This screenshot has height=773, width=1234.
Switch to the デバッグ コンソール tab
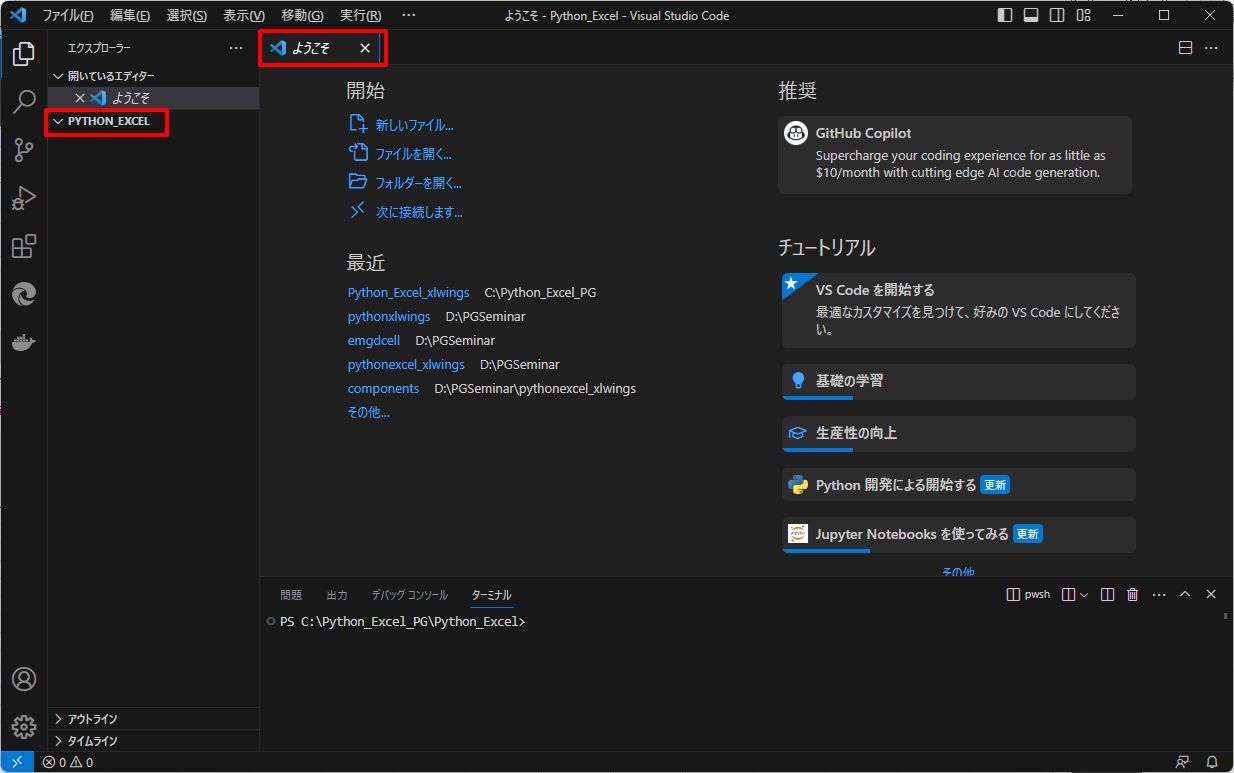click(410, 595)
